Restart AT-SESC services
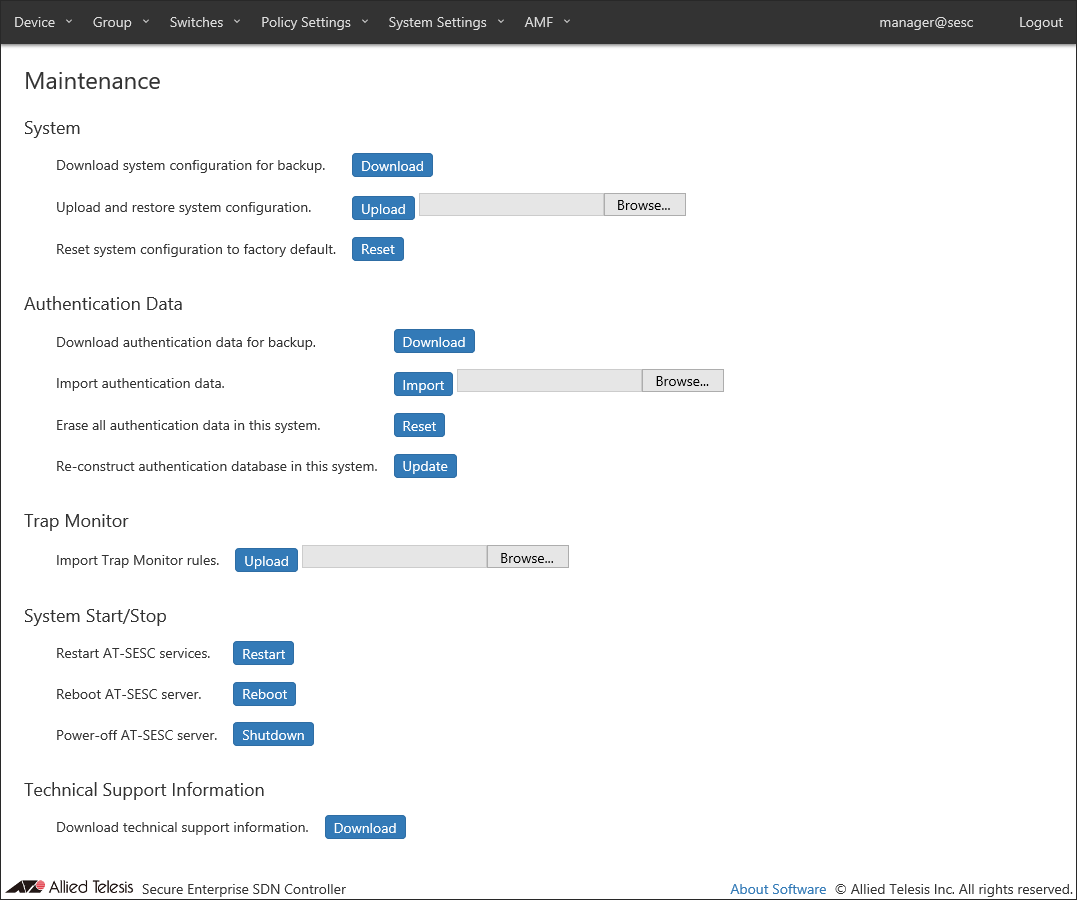1077x900 pixels. [263, 654]
